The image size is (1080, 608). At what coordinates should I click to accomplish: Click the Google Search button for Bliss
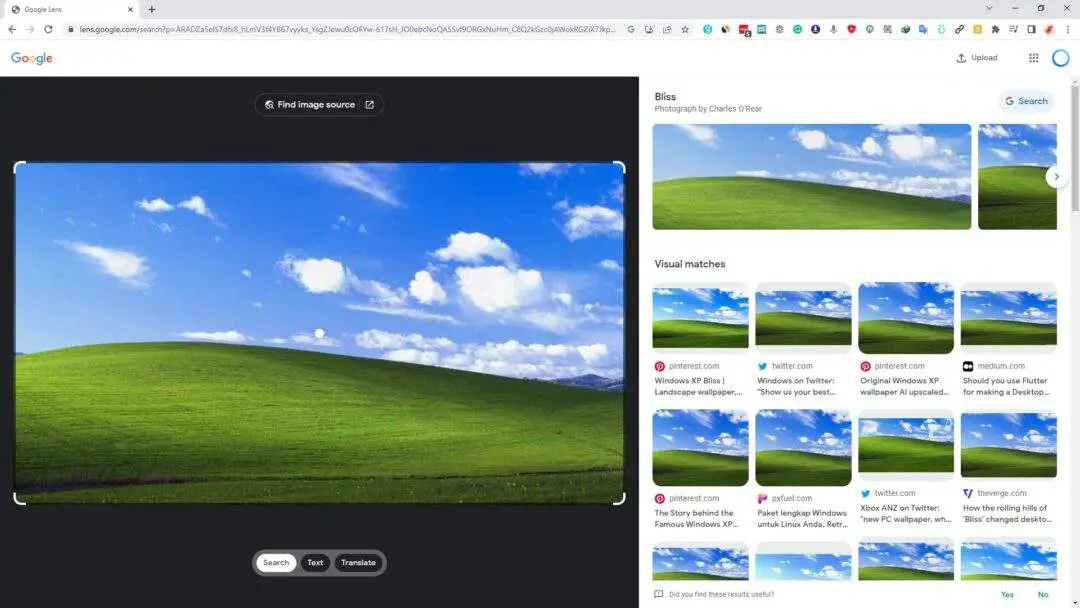pyautogui.click(x=1026, y=101)
